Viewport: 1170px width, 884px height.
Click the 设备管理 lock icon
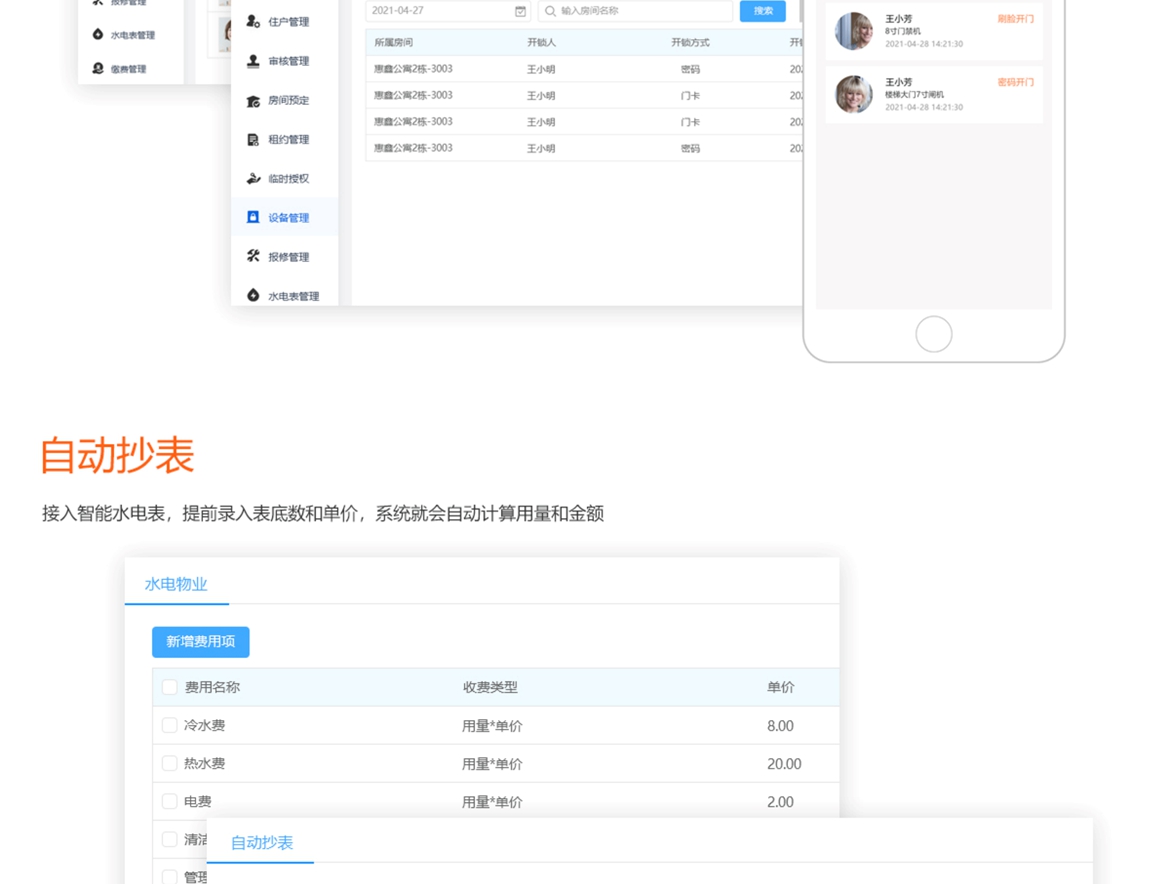(253, 217)
